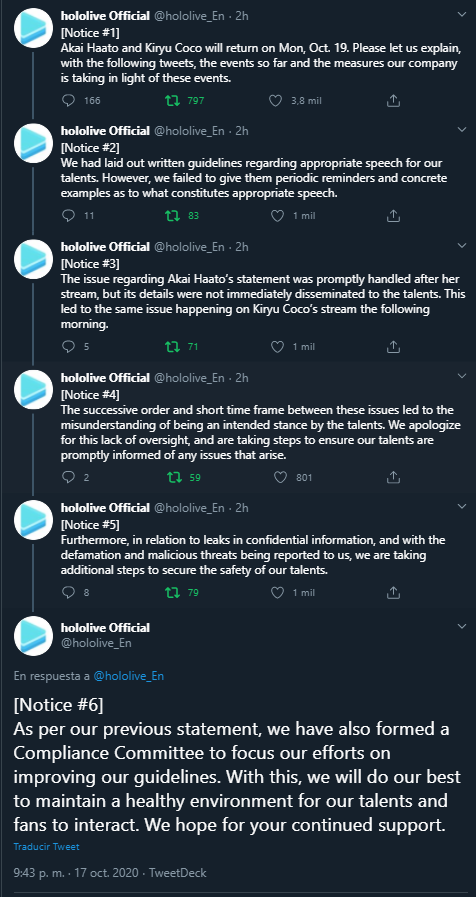
Task: Share the Notice #2 tweet
Action: pyautogui.click(x=393, y=216)
